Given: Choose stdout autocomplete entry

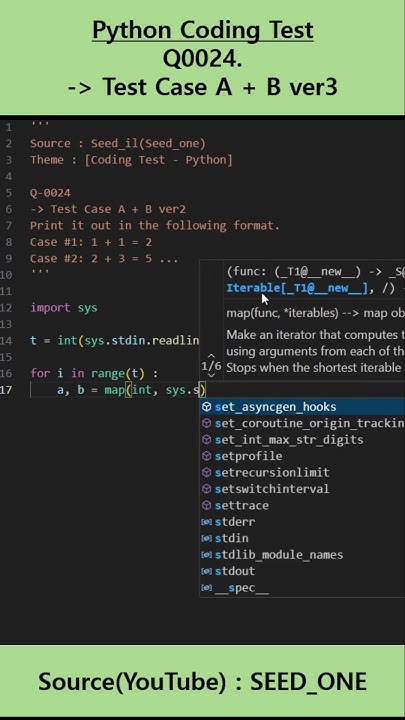Looking at the screenshot, I should [303, 571].
